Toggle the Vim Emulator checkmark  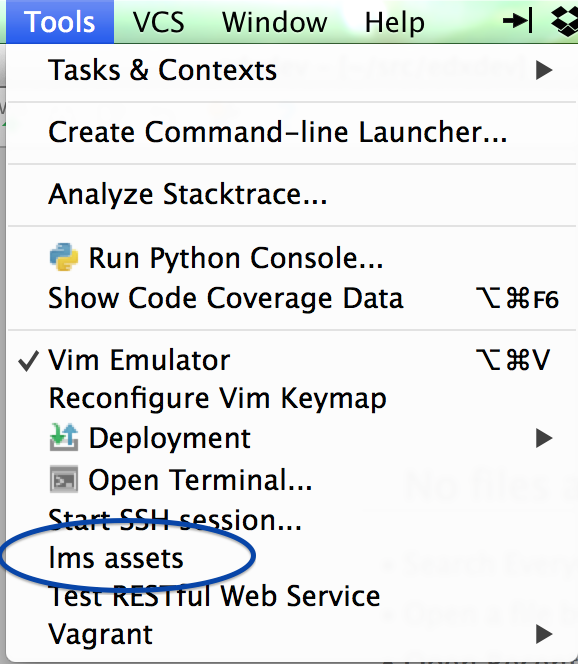coord(28,361)
